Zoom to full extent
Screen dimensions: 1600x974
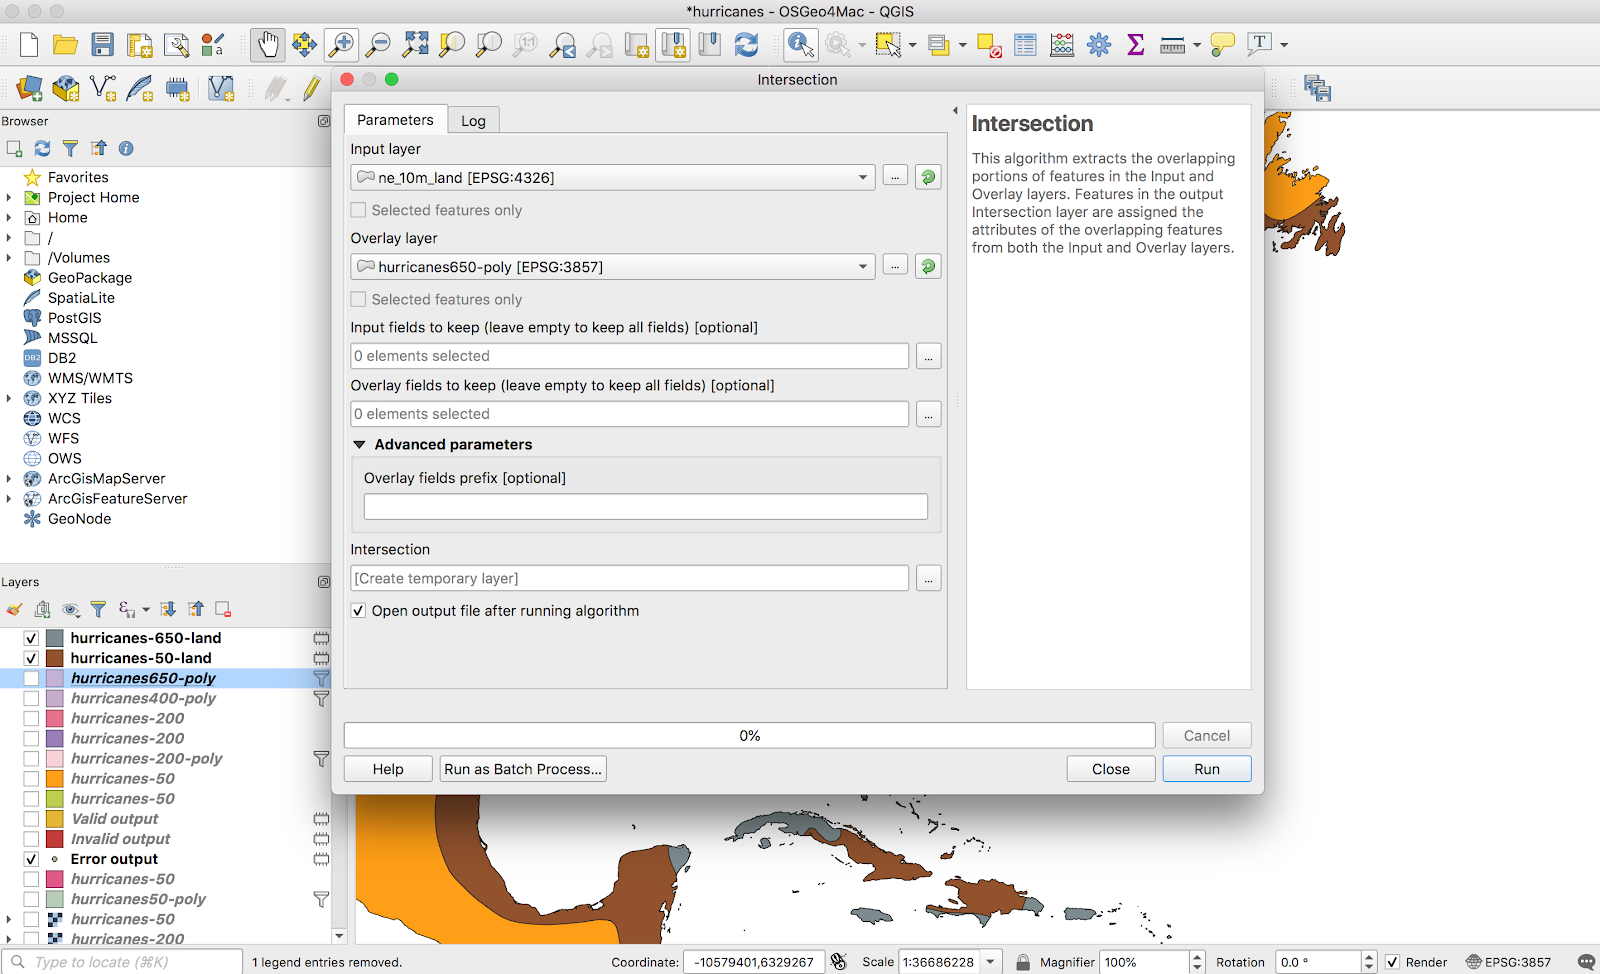tap(415, 45)
